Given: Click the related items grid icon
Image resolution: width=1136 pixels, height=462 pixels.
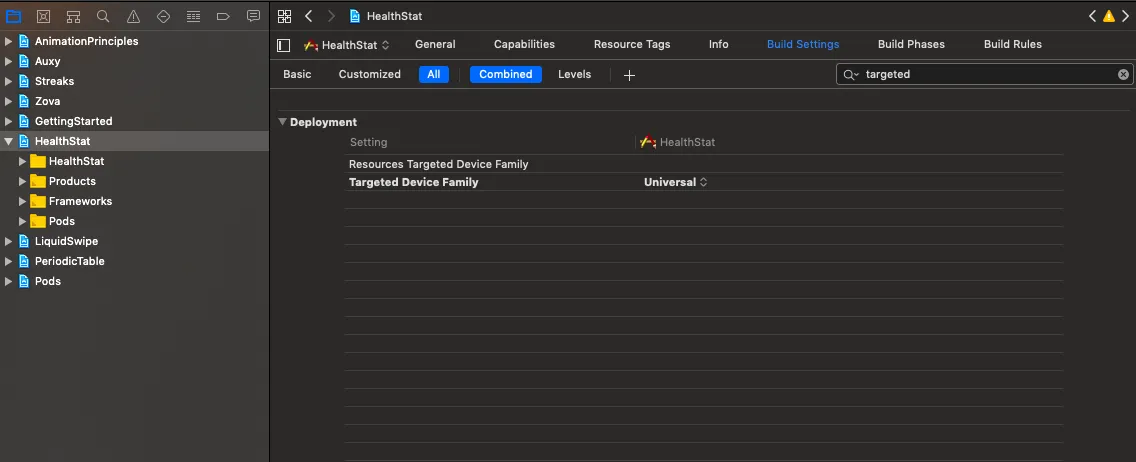Looking at the screenshot, I should tap(284, 16).
